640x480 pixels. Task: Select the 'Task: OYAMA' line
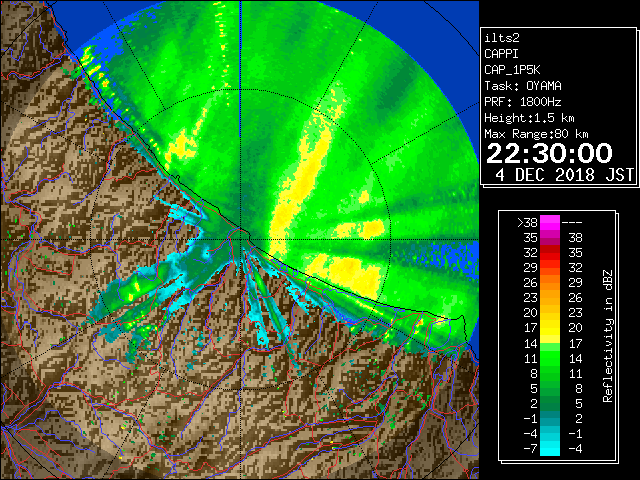coord(523,86)
